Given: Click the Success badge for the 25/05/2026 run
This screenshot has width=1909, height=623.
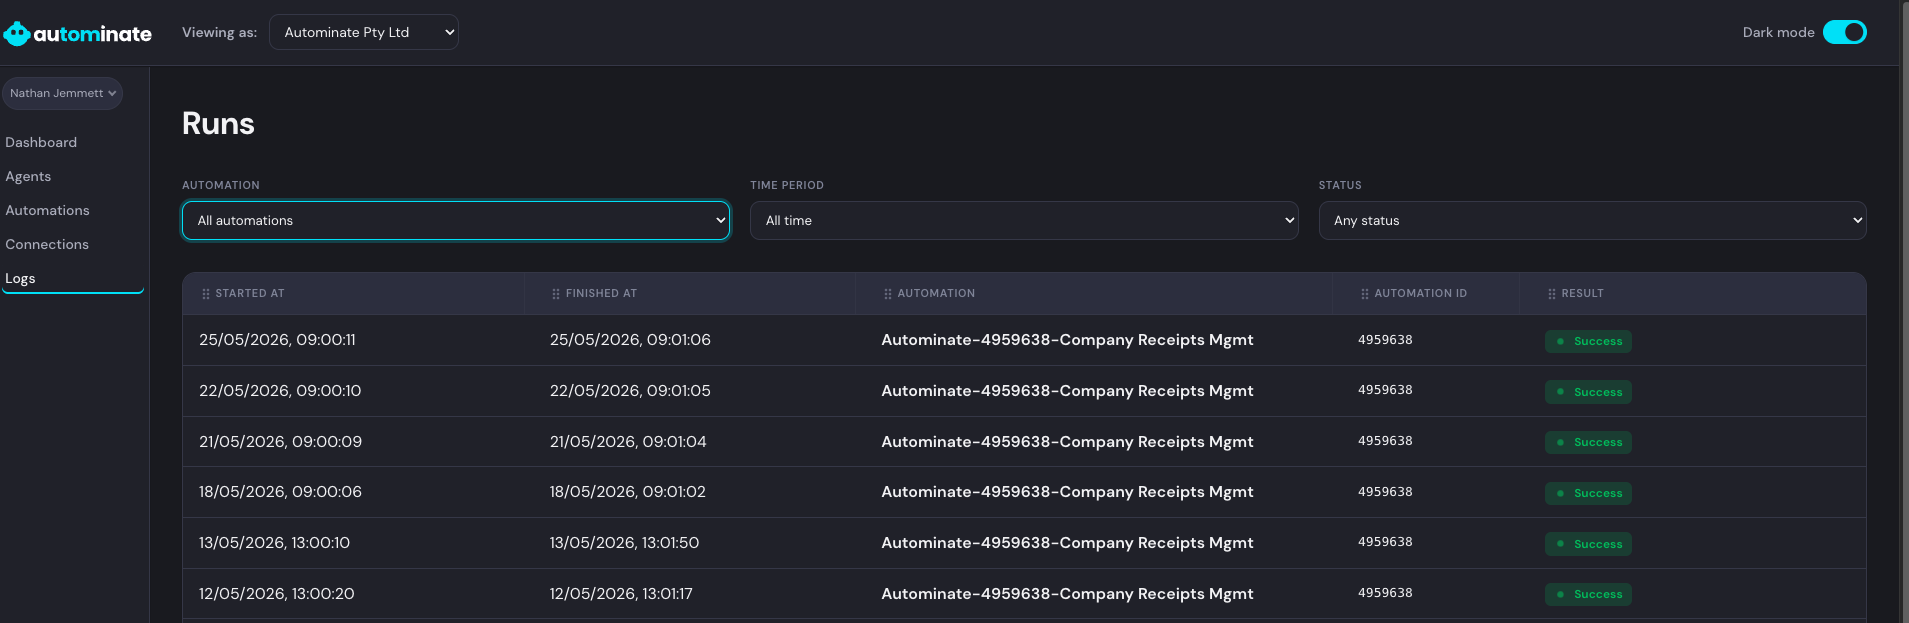Looking at the screenshot, I should [1588, 341].
